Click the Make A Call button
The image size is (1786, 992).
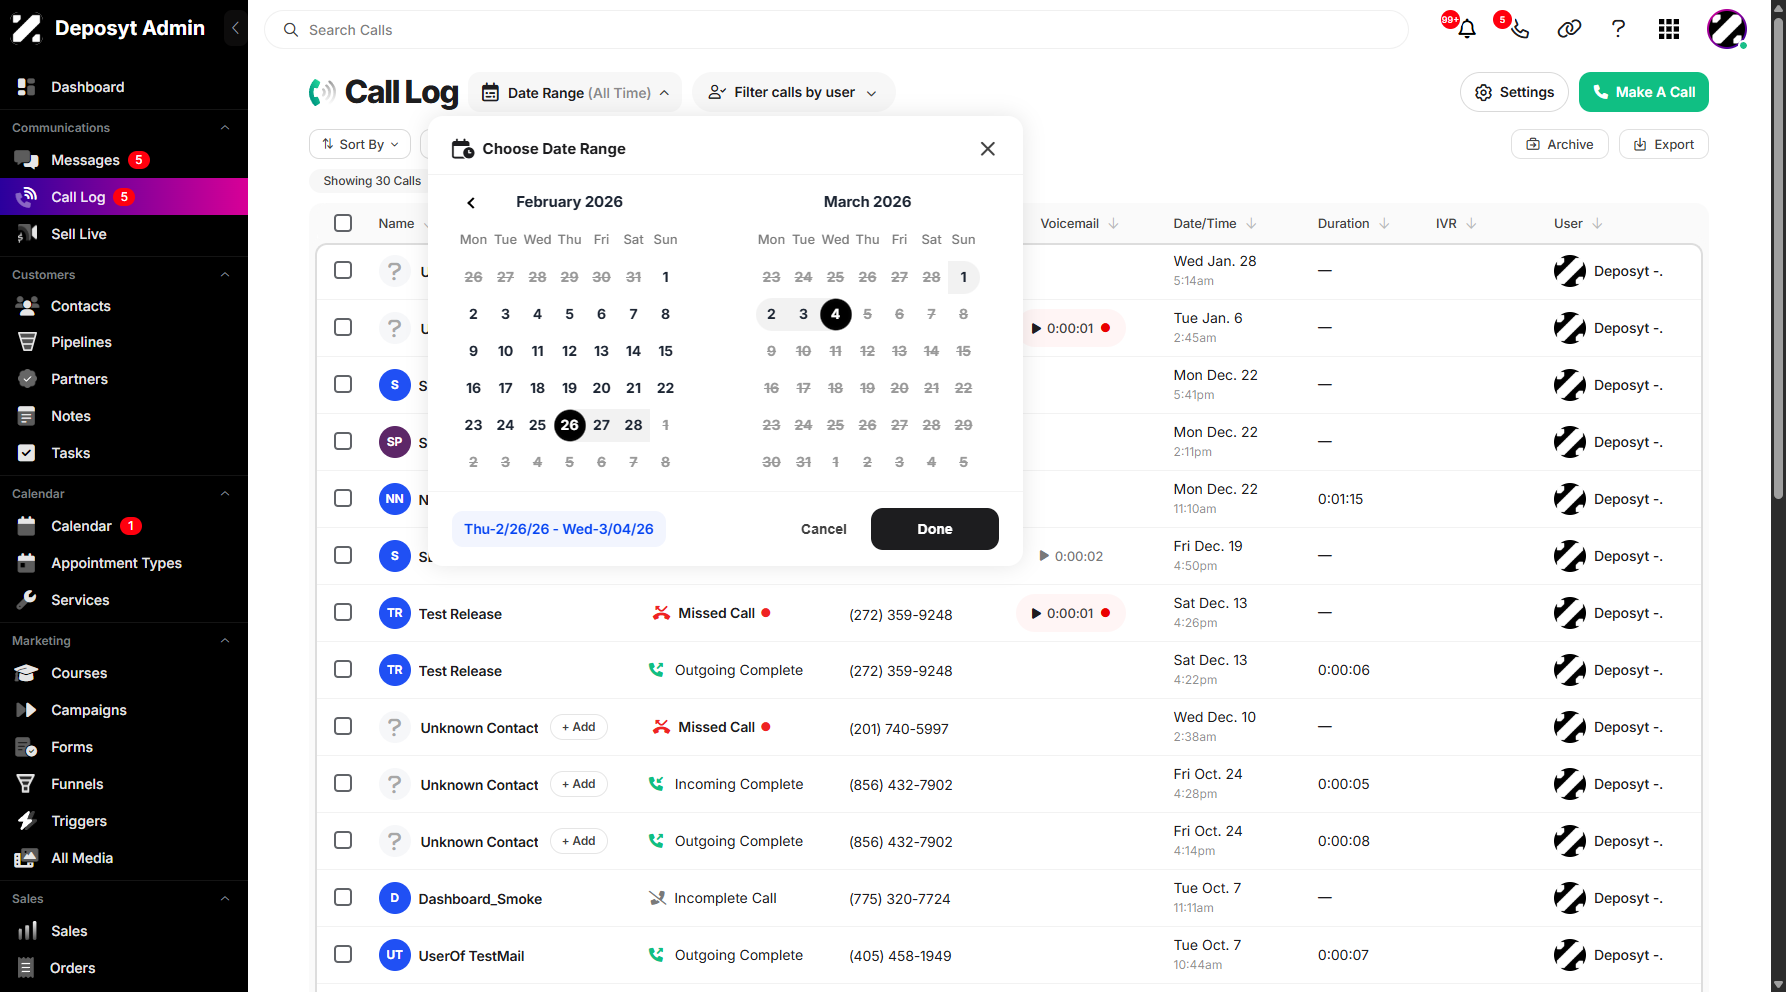pos(1644,92)
